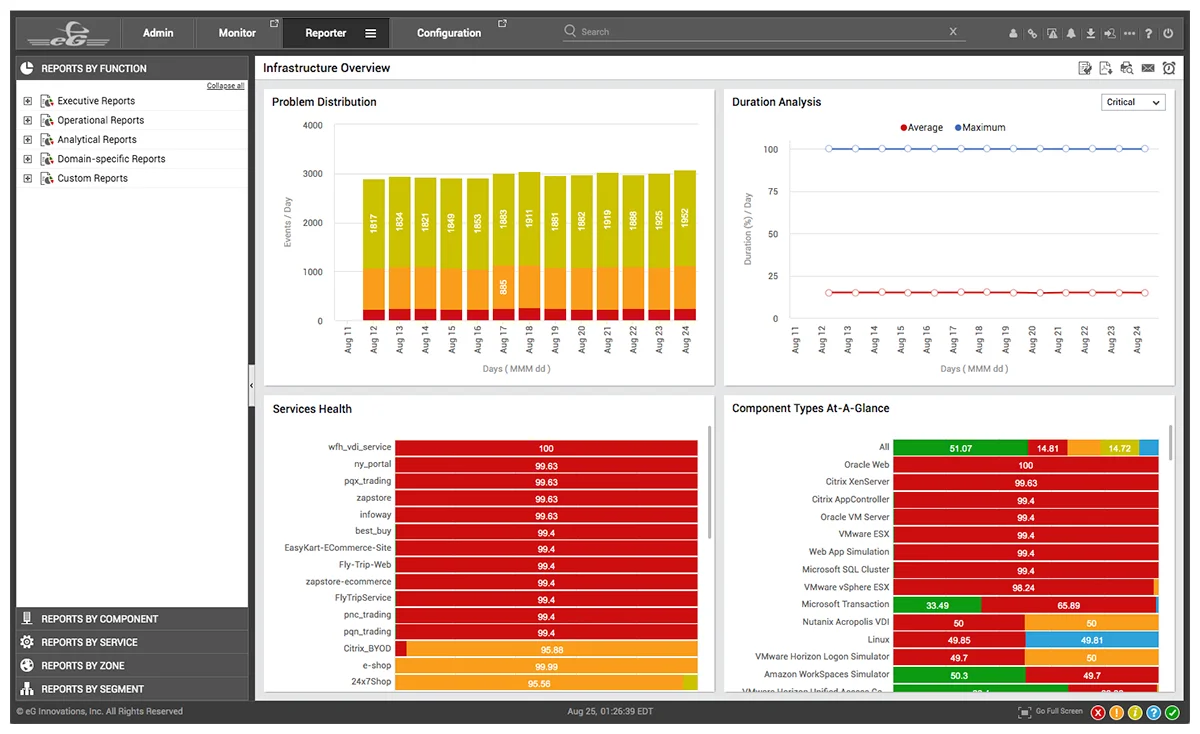The image size is (1200, 734).
Task: Open the help question mark icon
Action: point(1149,33)
